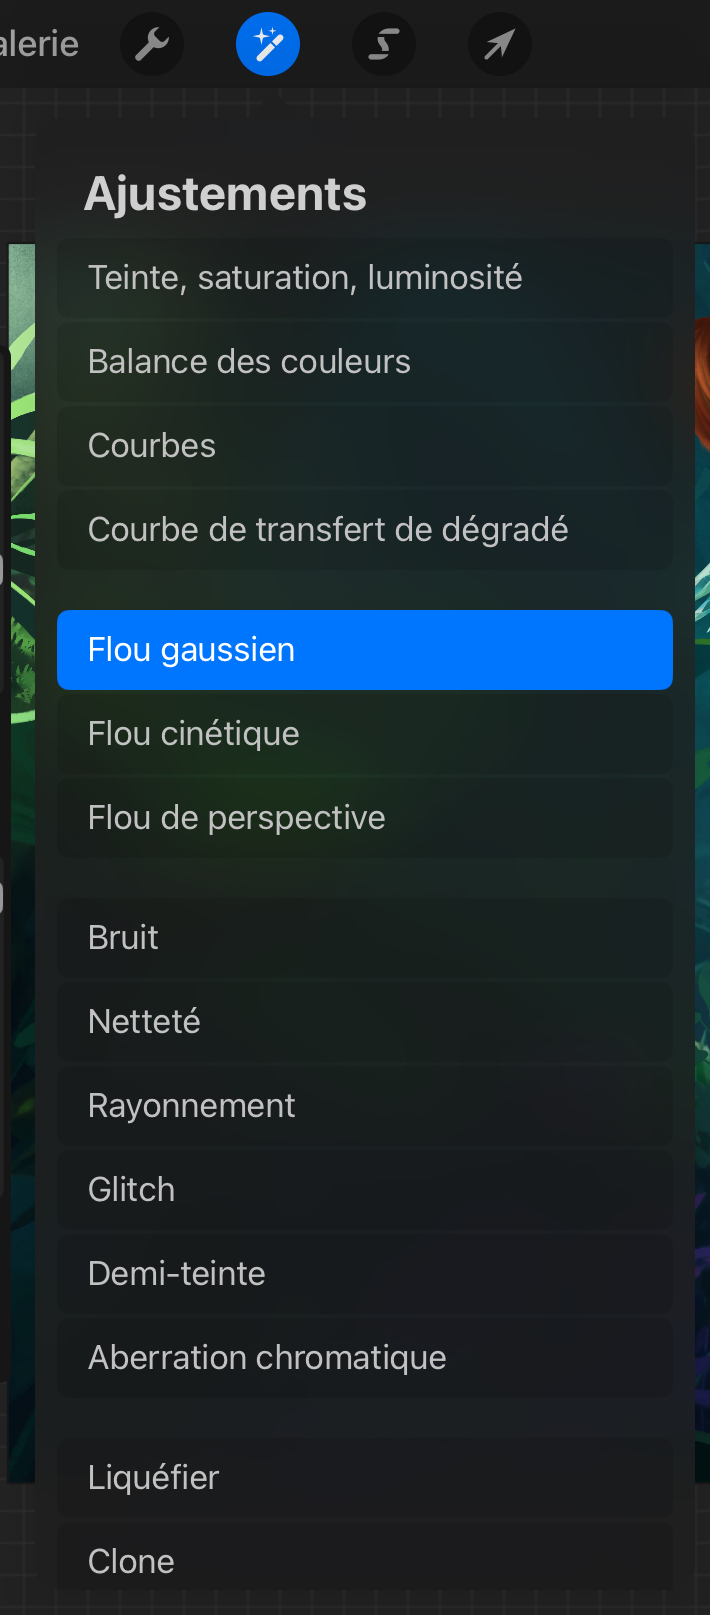
Task: Select Balance des couleurs
Action: click(x=365, y=362)
